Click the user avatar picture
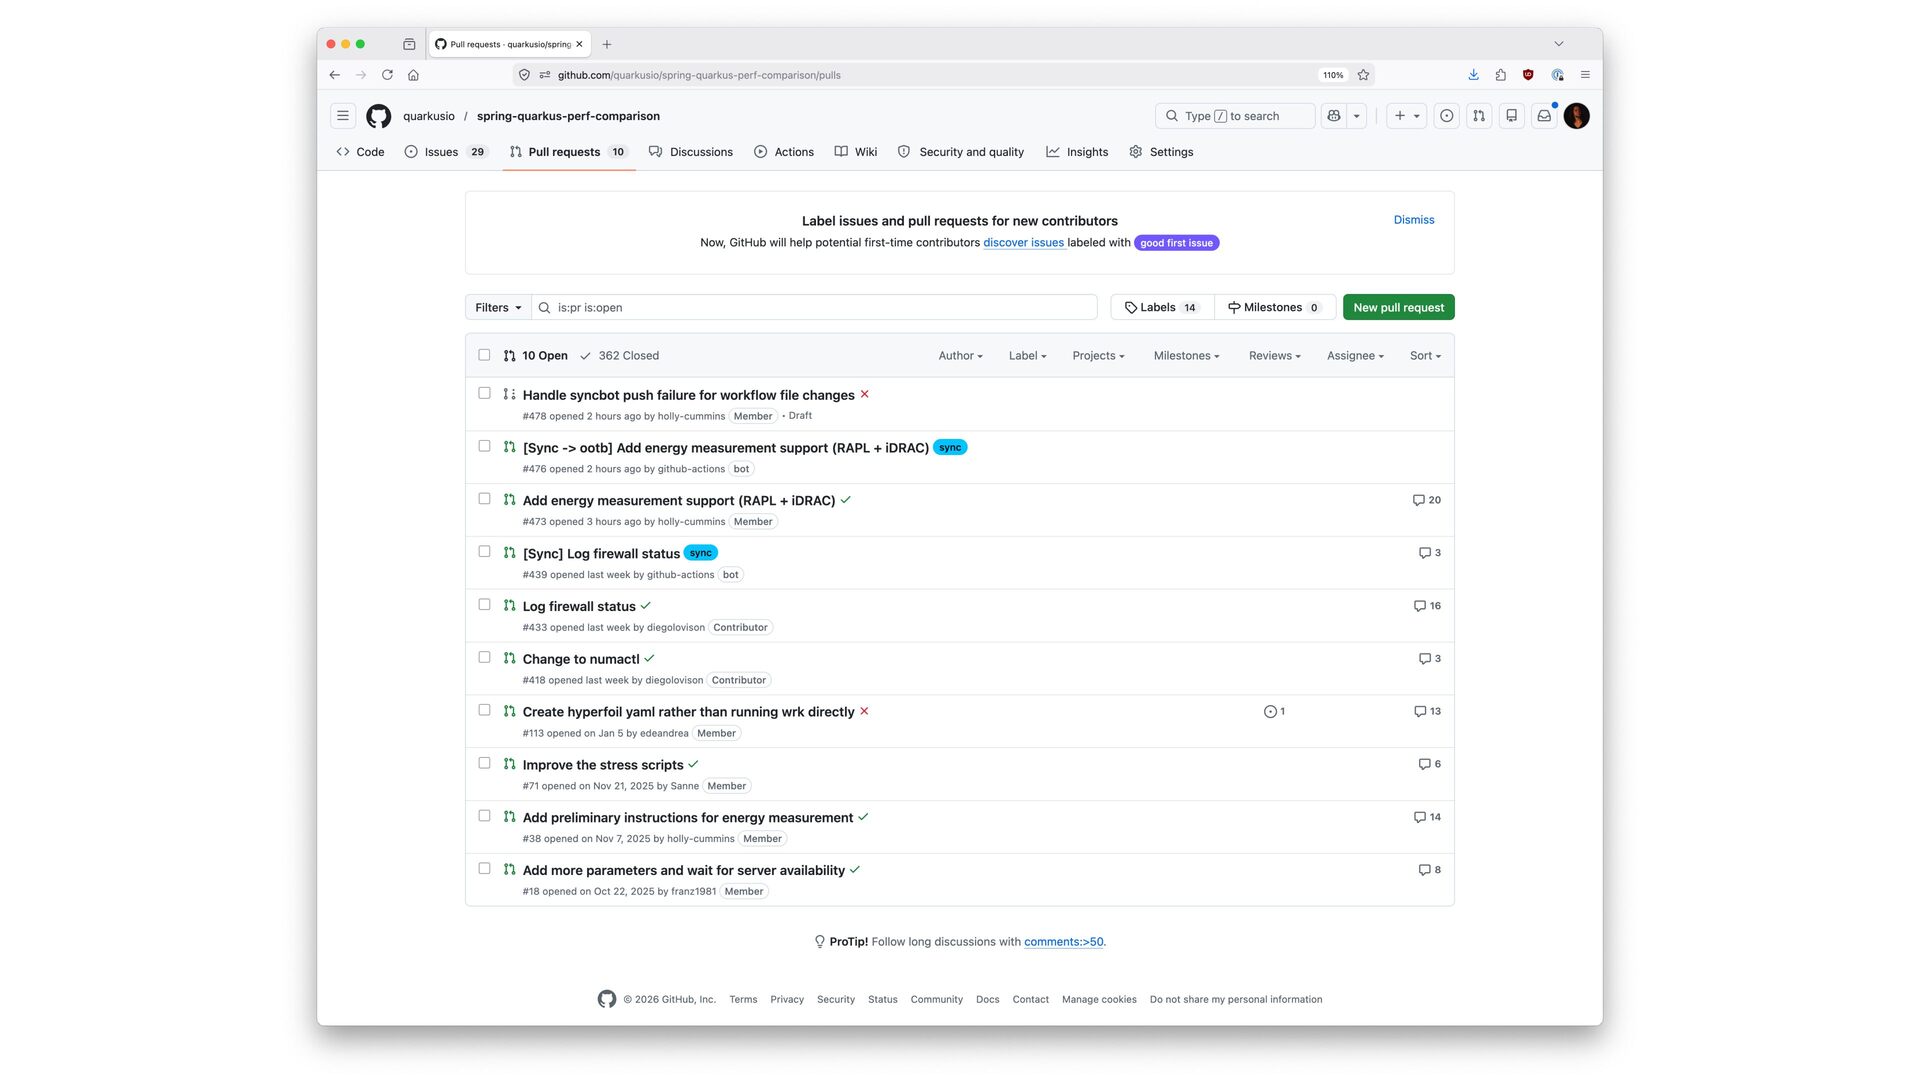Image resolution: width=1920 pixels, height=1080 pixels. click(x=1577, y=116)
